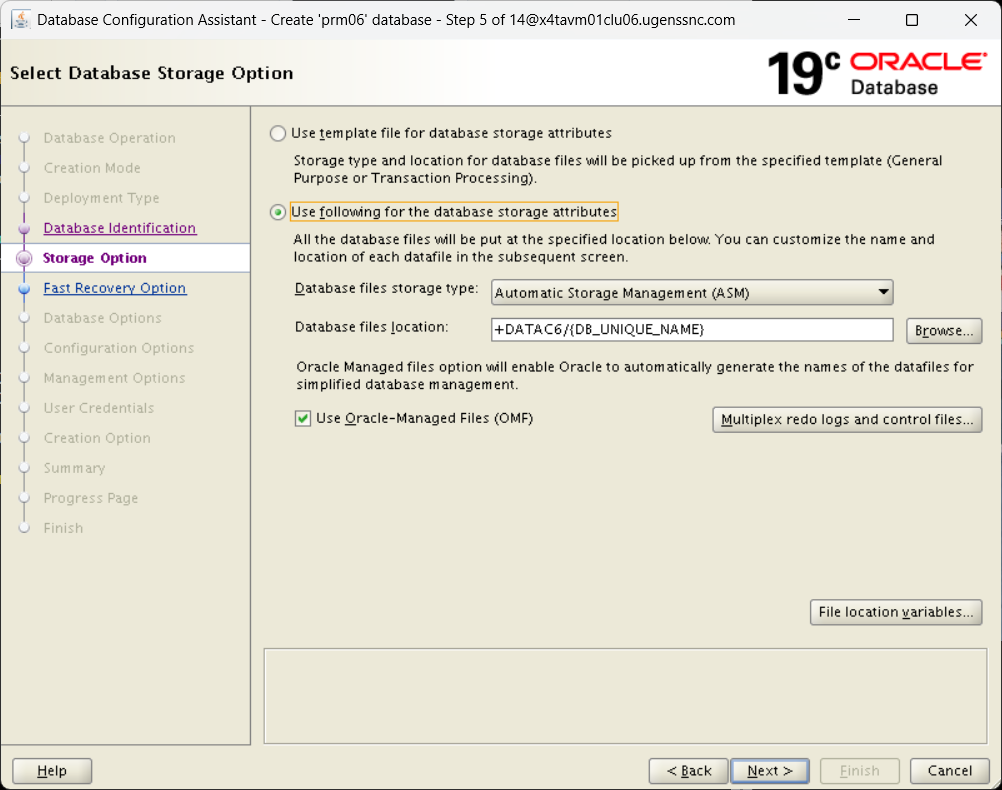The image size is (1002, 790).
Task: Open Multiplex redo logs and control files
Action: (x=847, y=420)
